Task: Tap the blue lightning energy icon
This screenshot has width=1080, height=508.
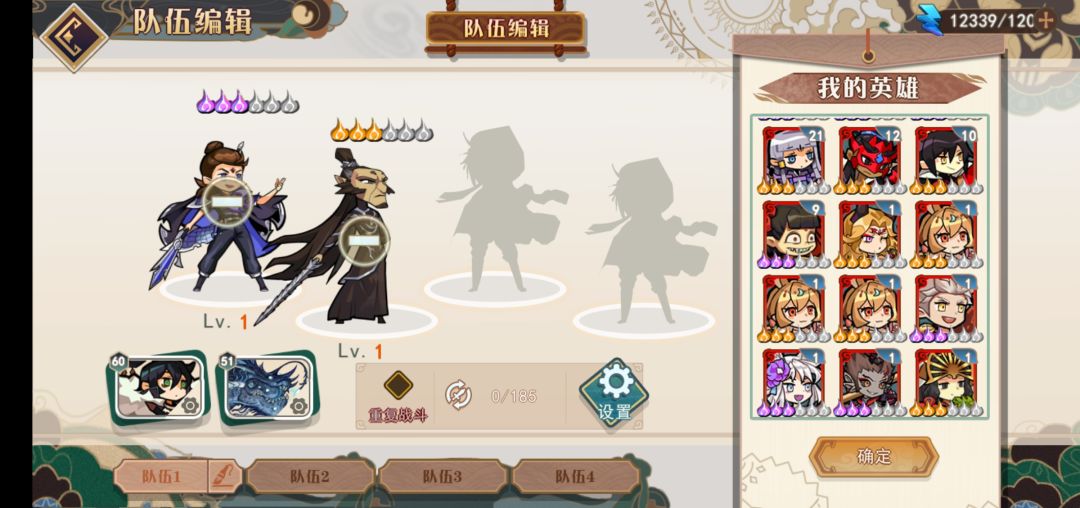Action: (x=930, y=19)
